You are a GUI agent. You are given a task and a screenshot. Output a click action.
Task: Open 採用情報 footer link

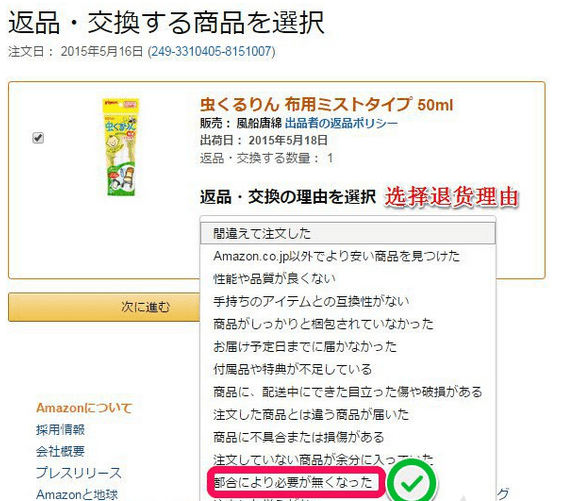(x=60, y=430)
